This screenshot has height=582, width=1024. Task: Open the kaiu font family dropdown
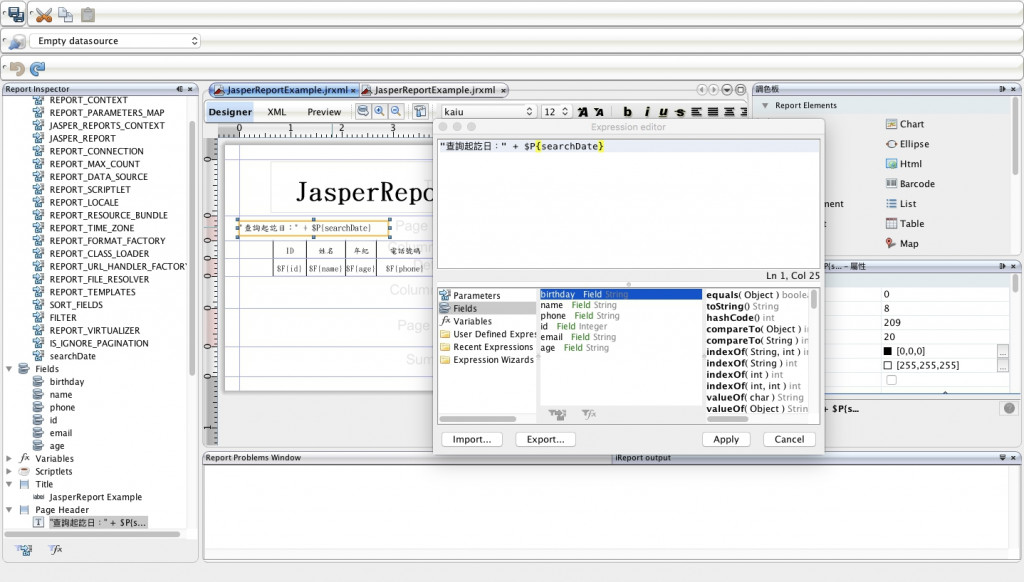coord(488,112)
